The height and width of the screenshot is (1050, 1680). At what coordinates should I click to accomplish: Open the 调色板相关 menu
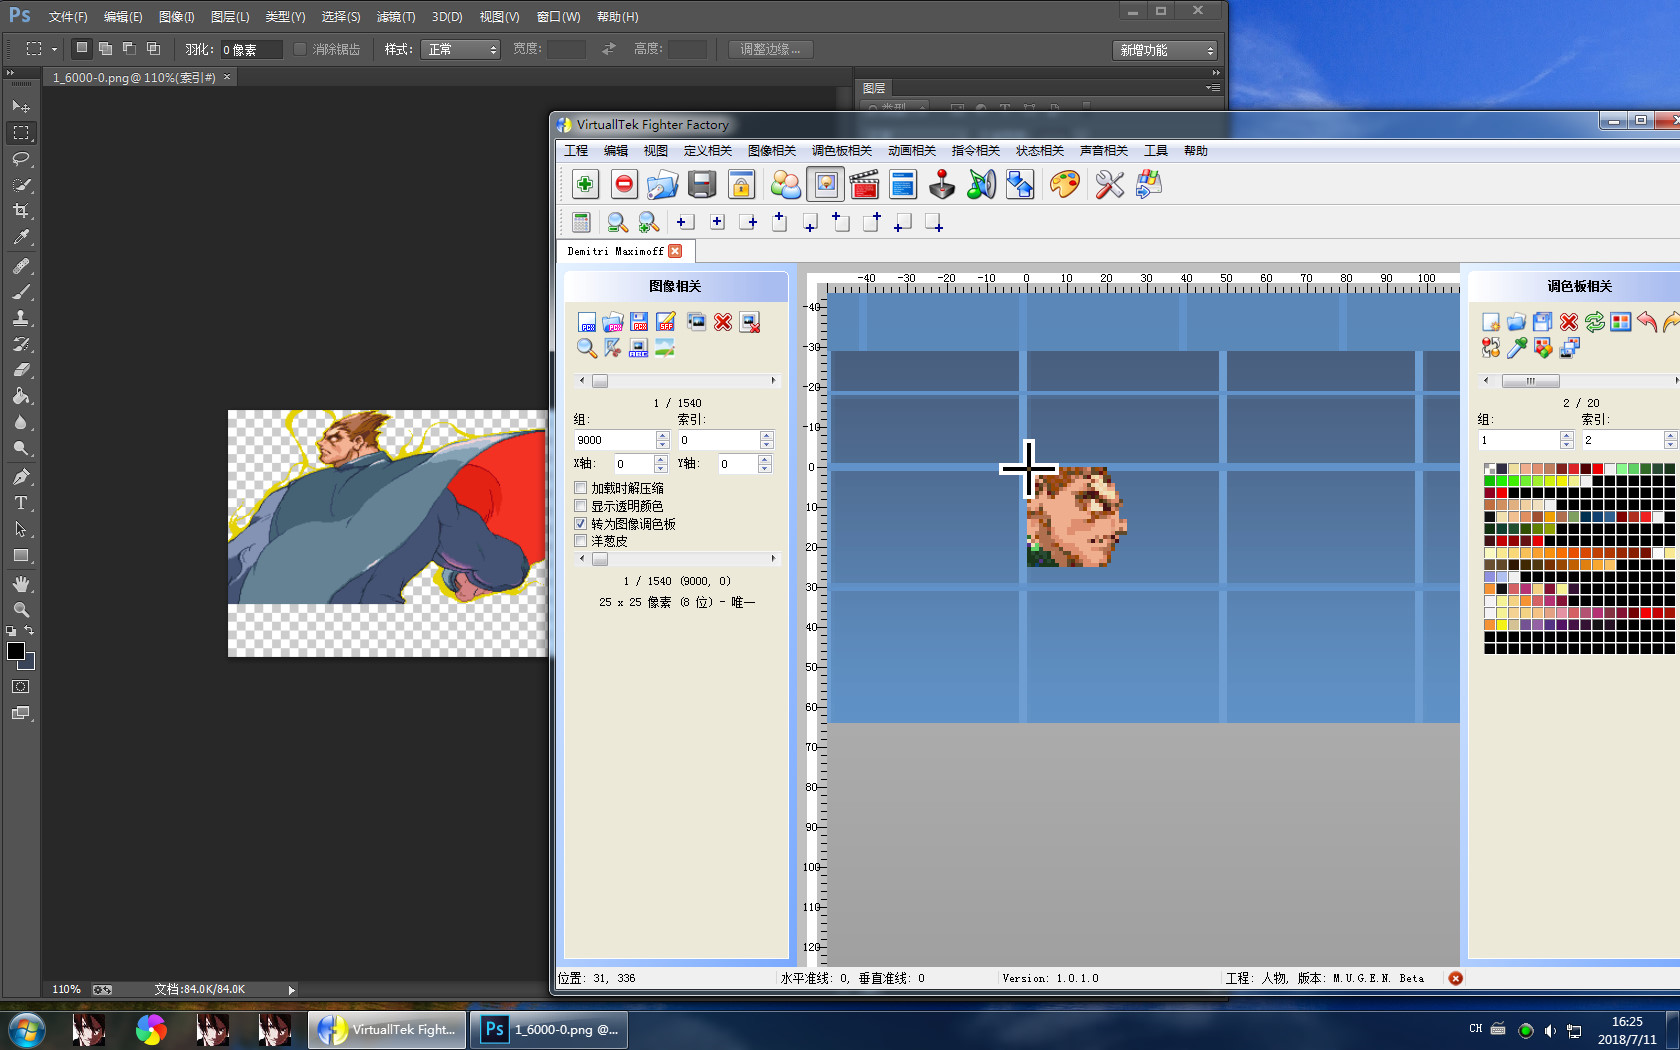point(841,151)
